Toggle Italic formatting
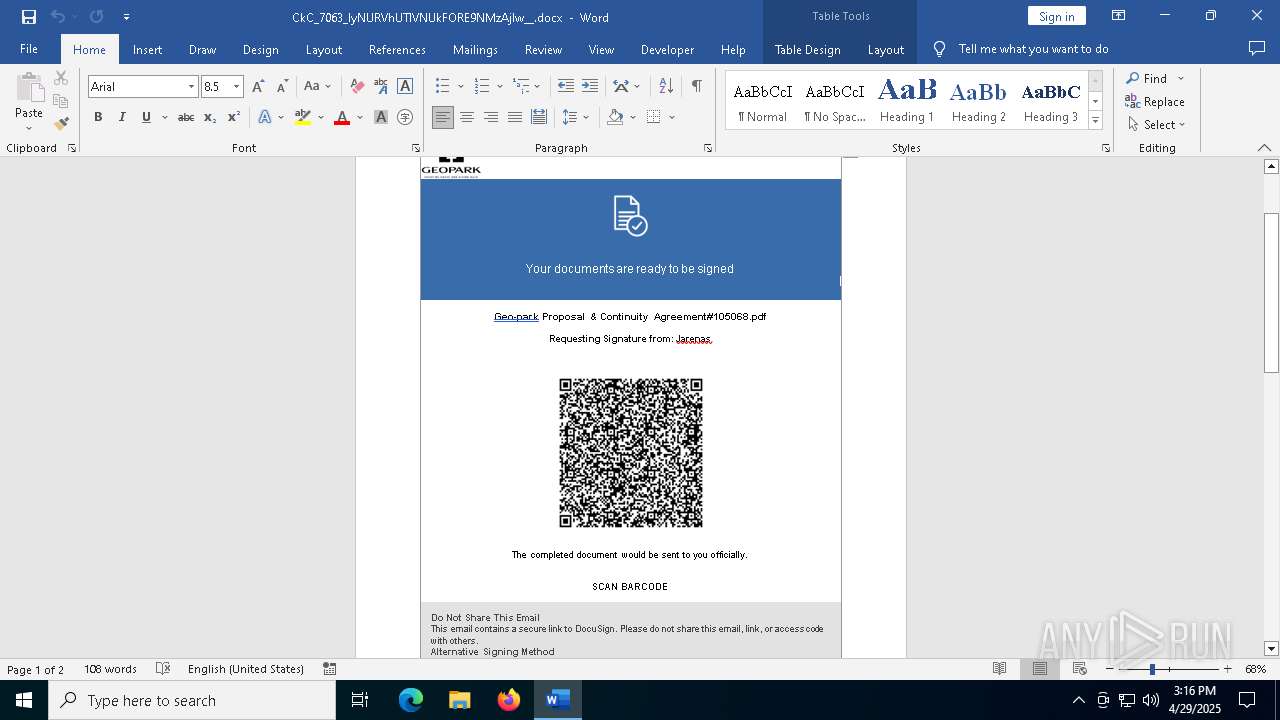The width and height of the screenshot is (1280, 720). pyautogui.click(x=122, y=117)
